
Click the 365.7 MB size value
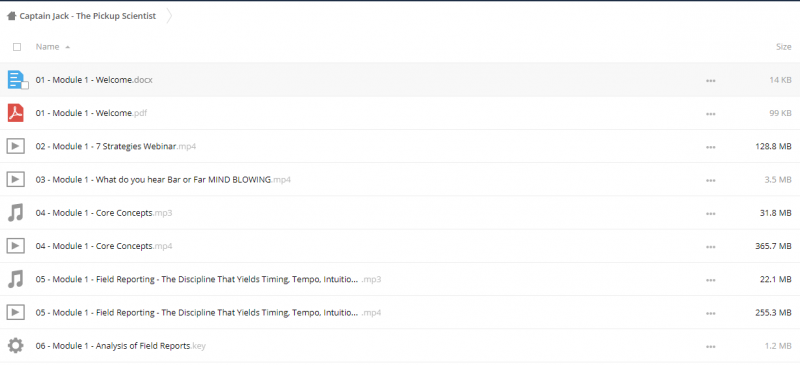point(773,246)
